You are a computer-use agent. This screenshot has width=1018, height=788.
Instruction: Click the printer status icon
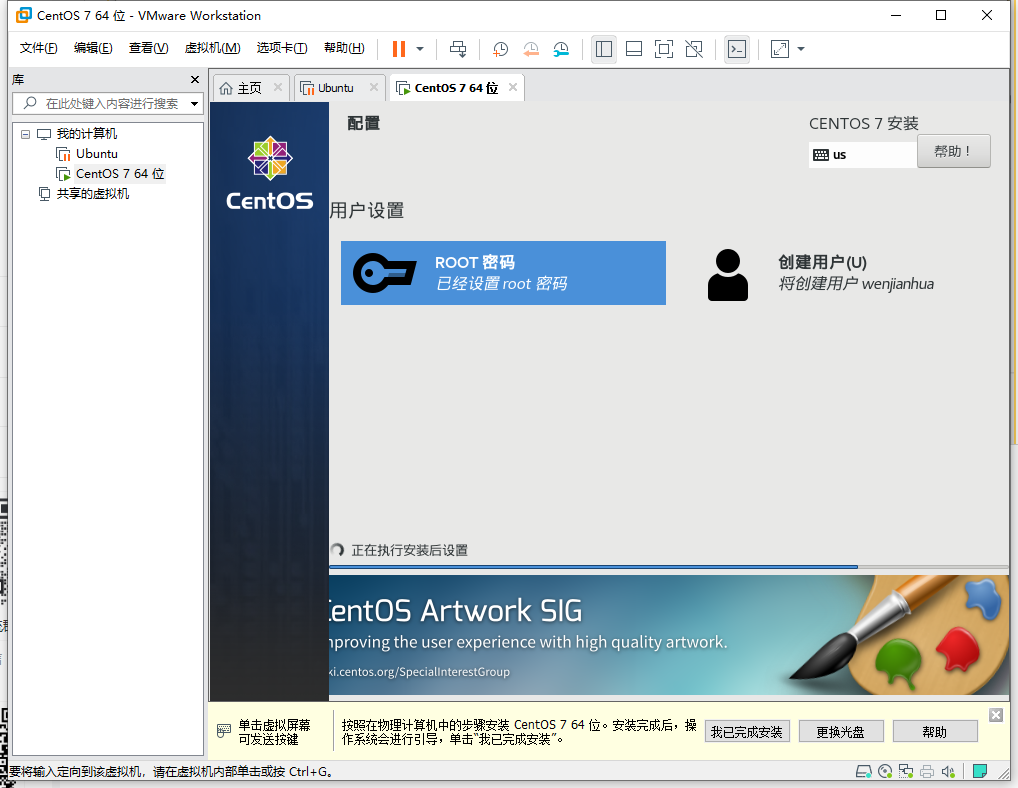[x=926, y=772]
